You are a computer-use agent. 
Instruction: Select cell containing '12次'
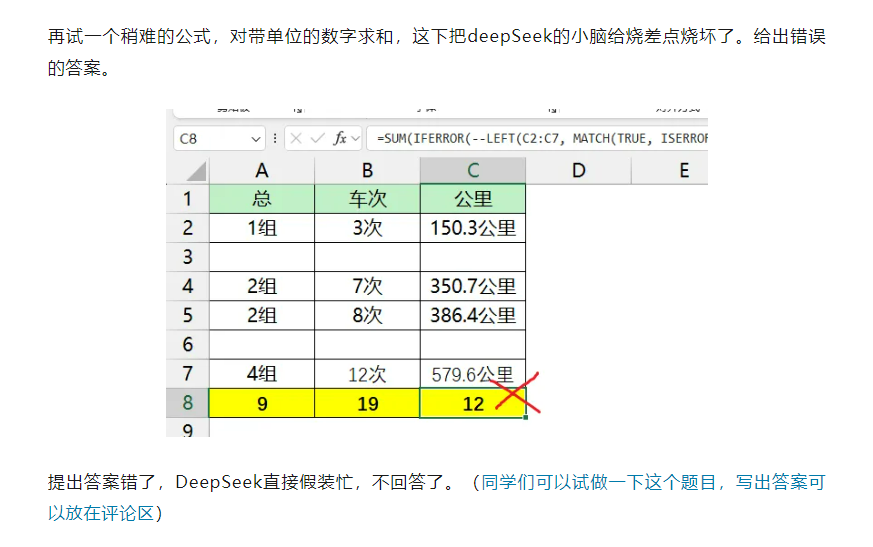(367, 374)
